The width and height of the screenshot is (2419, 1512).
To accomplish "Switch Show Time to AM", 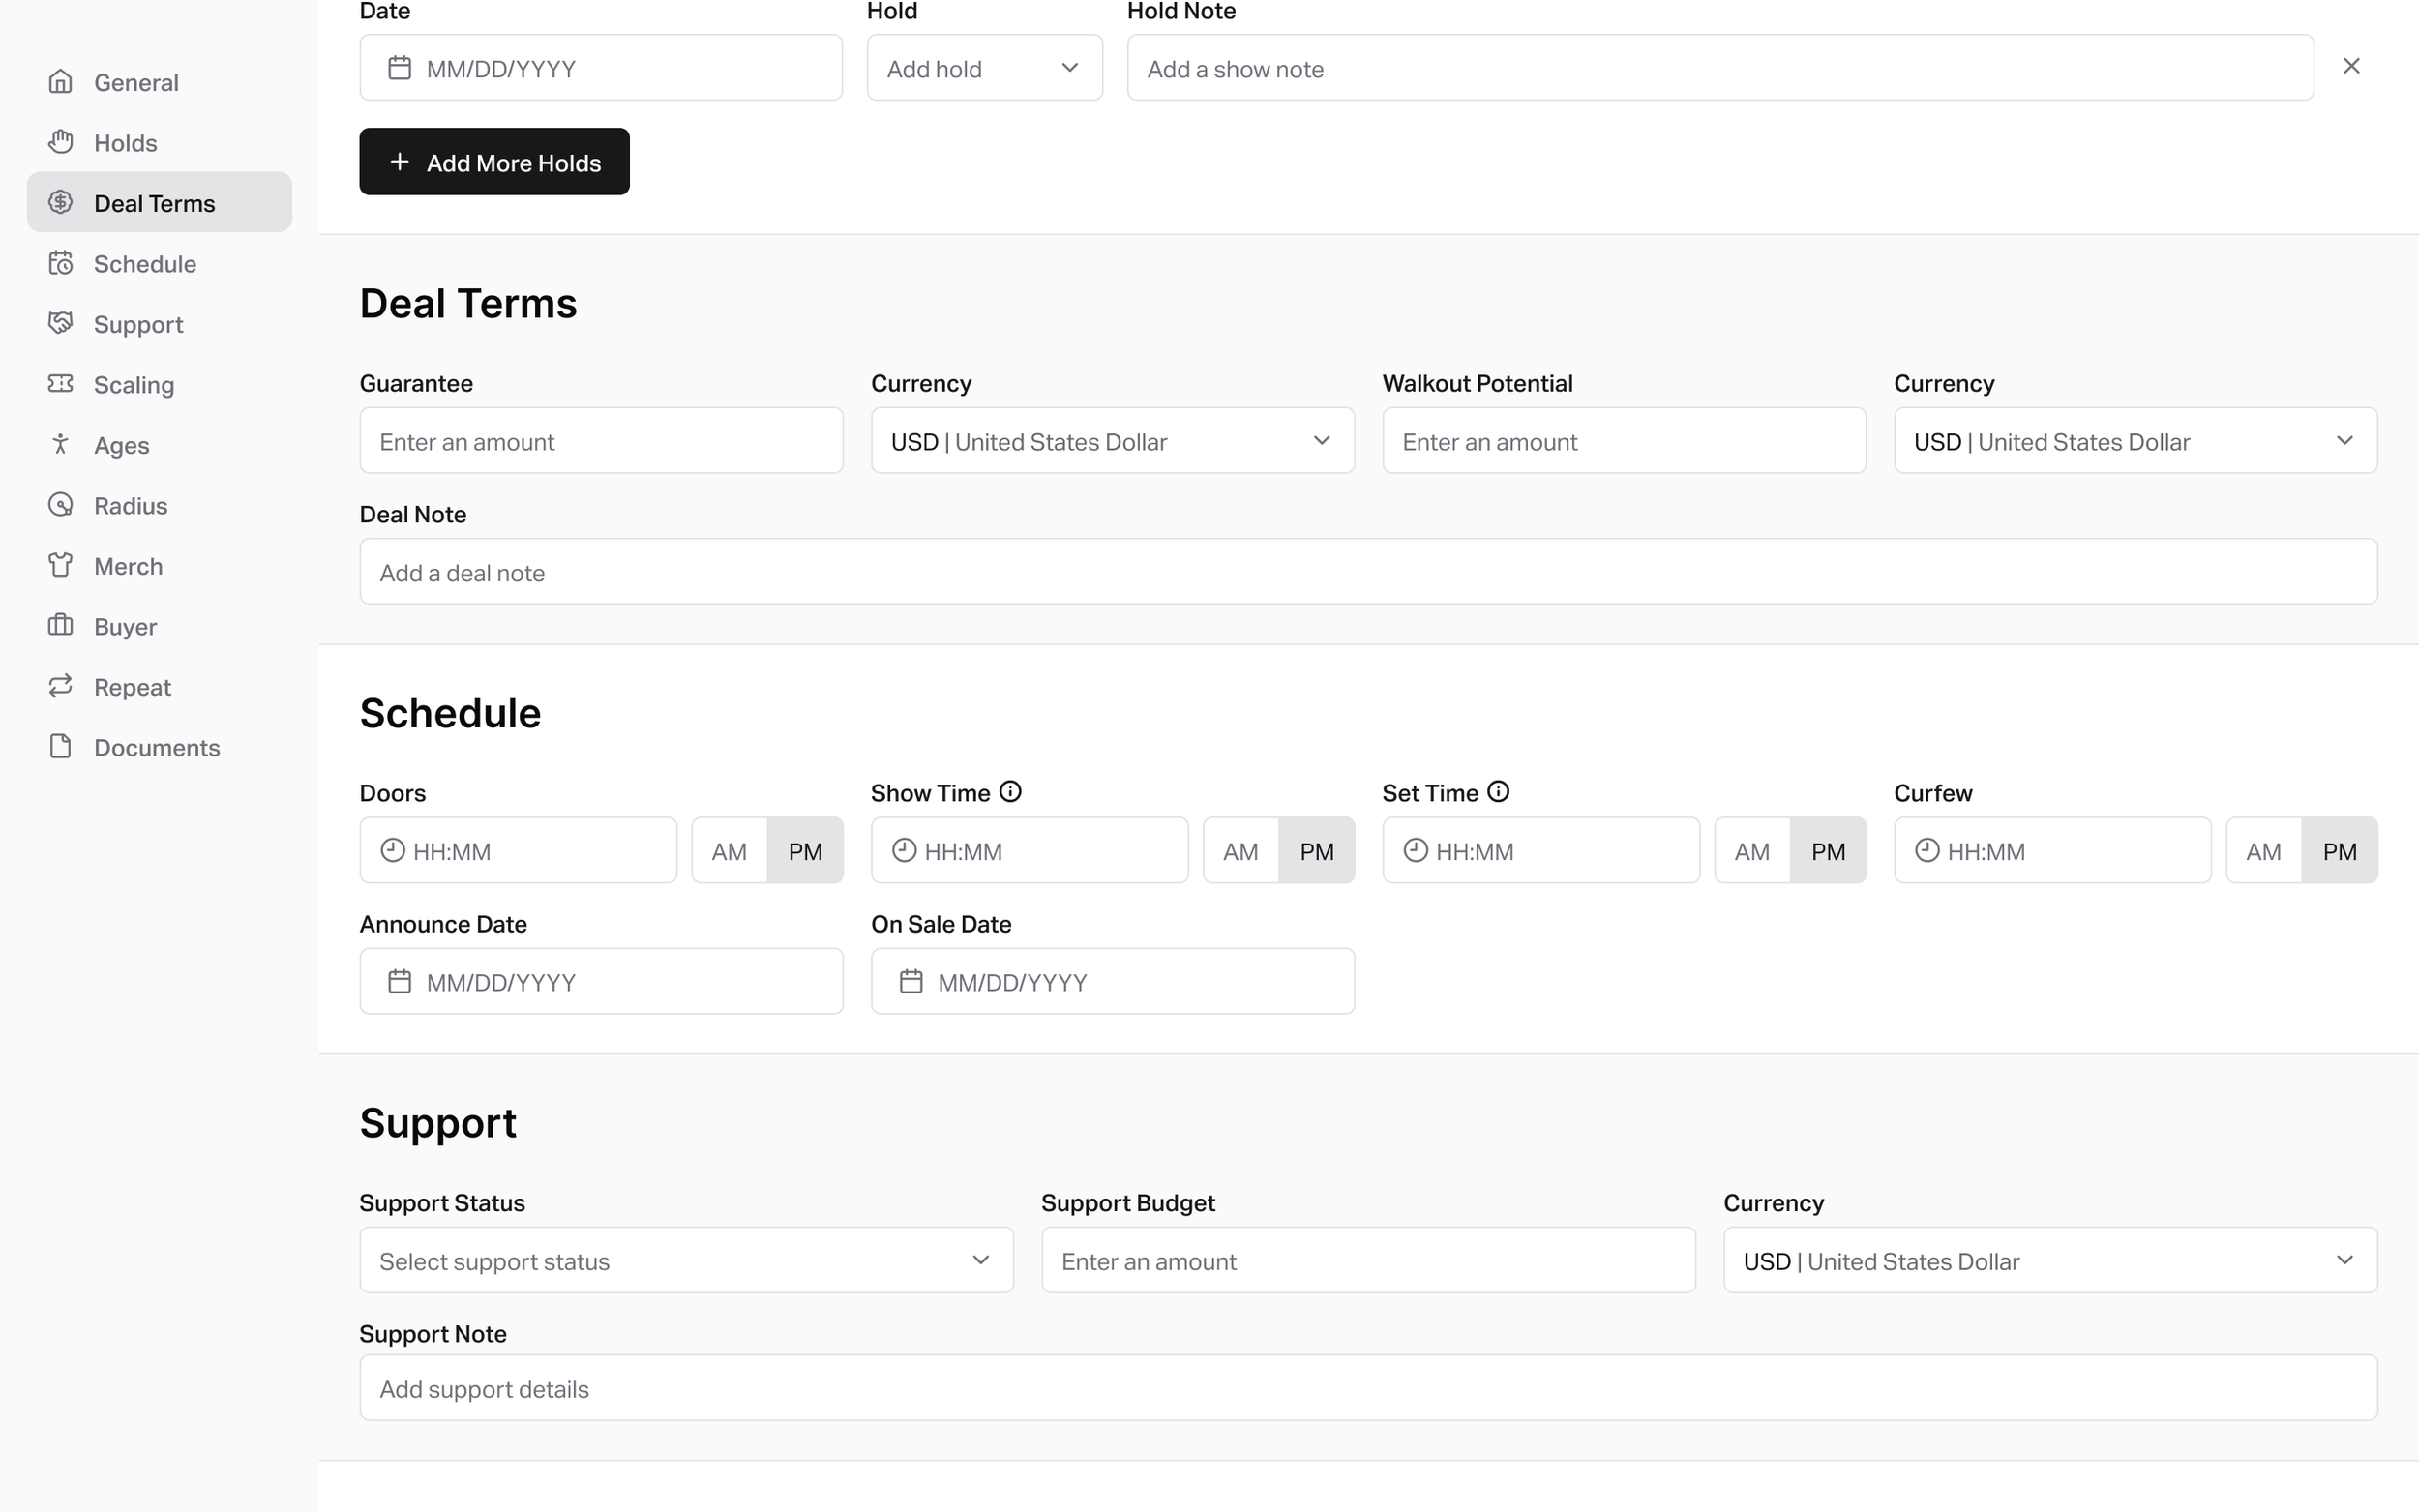I will point(1240,850).
